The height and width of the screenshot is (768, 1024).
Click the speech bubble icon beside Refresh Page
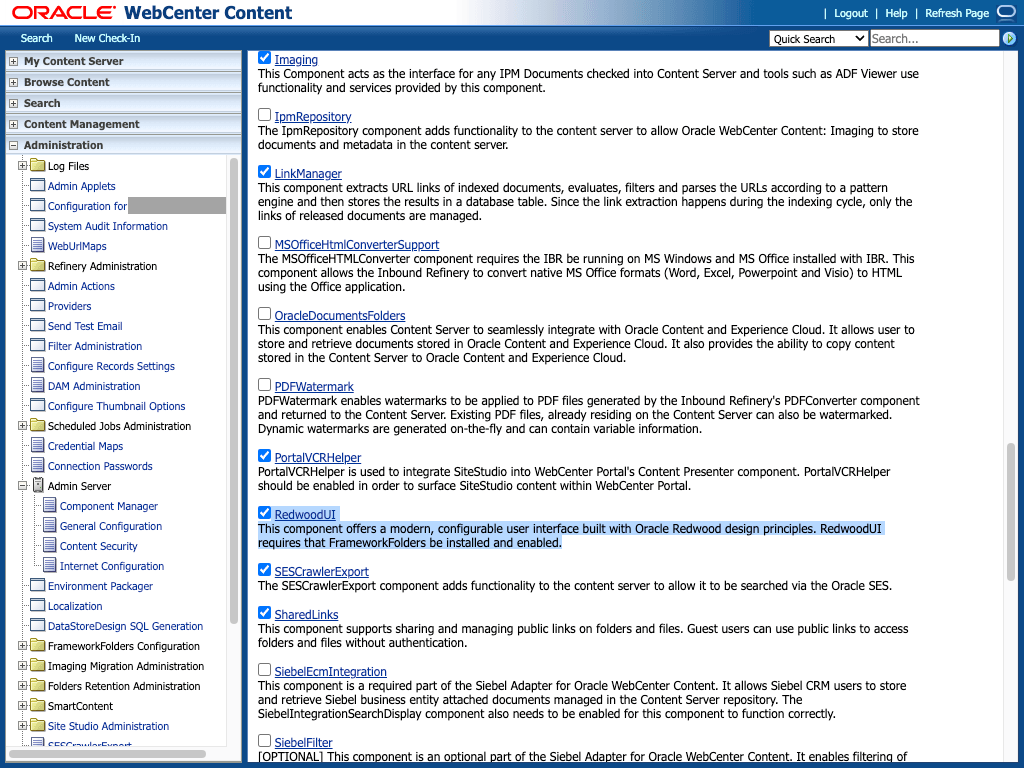[1006, 12]
